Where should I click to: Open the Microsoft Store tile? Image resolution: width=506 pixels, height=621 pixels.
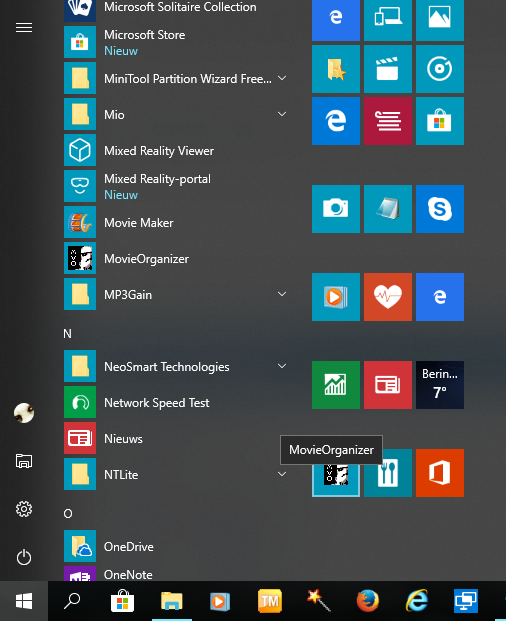point(440,121)
